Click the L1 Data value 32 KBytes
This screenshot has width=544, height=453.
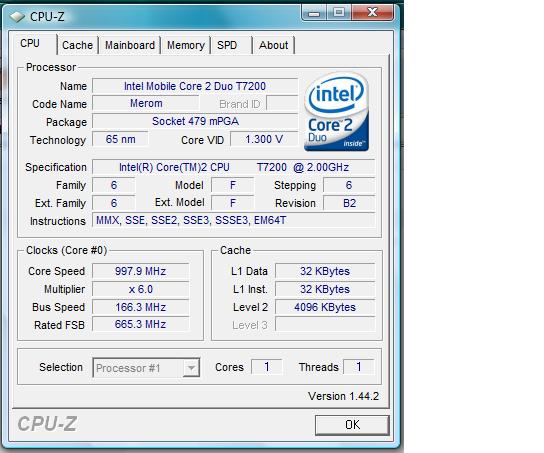325,271
